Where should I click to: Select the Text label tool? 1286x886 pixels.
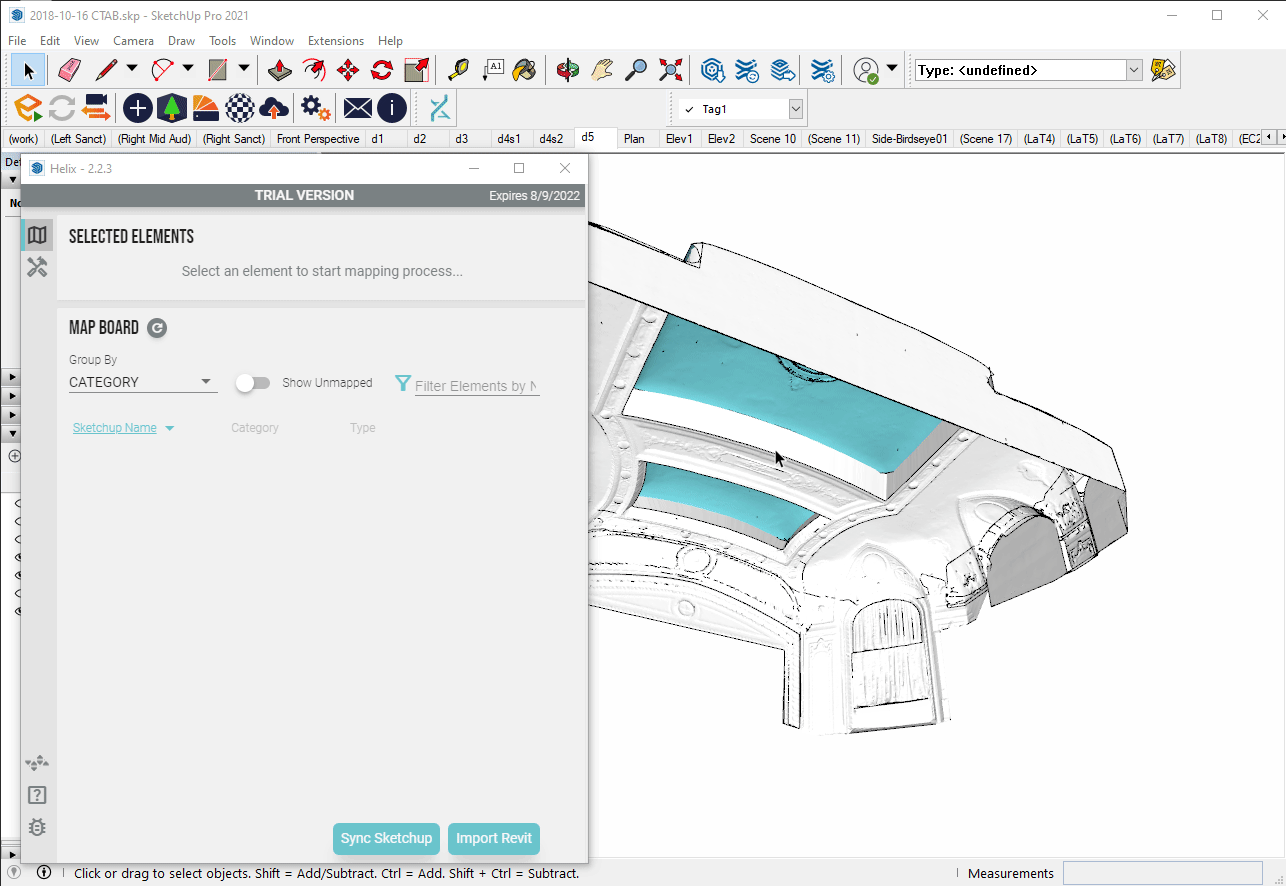(493, 70)
